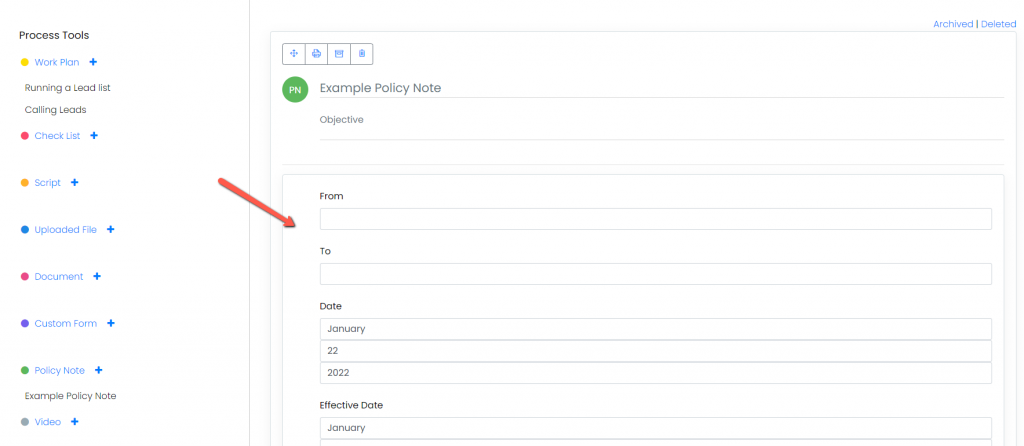Add a new Work Plan with plus icon
This screenshot has height=446, width=1024.
tap(93, 62)
